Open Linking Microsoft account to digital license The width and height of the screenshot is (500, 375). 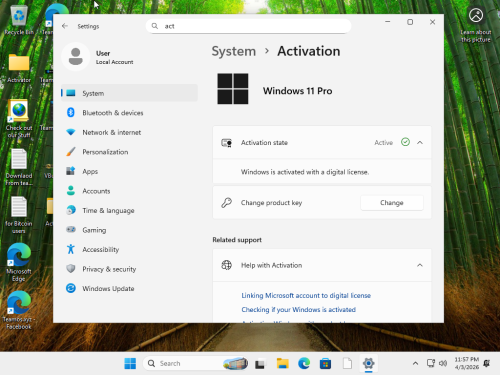tap(306, 295)
